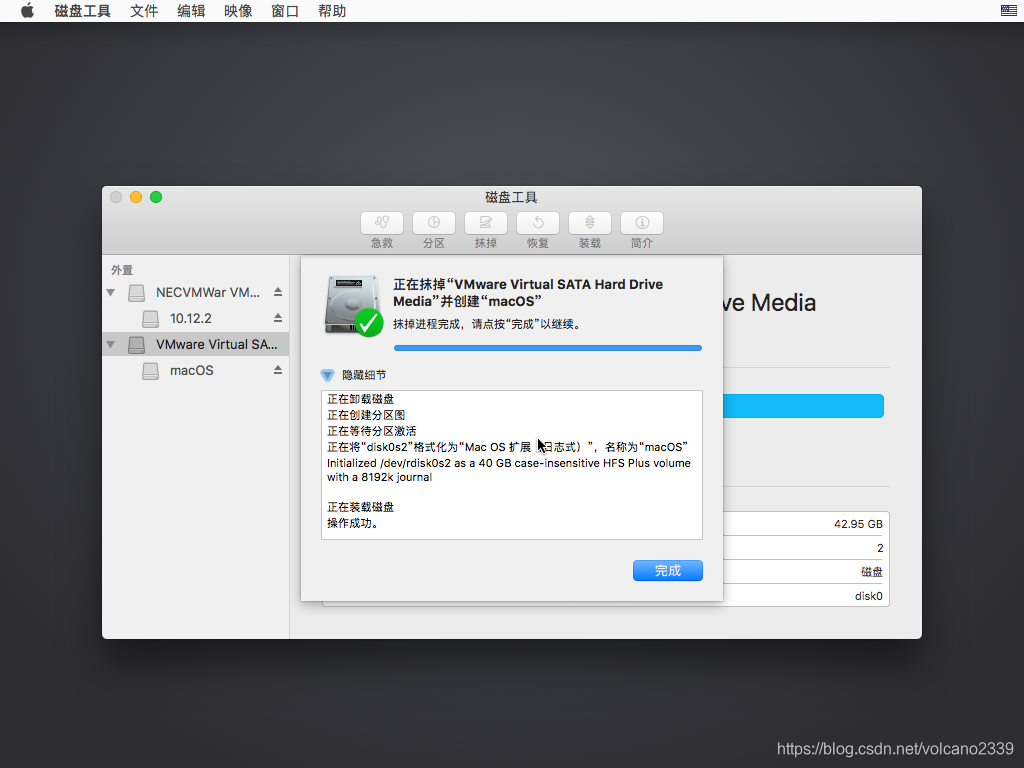Viewport: 1024px width, 768px height.
Task: Click the yellow minimize window button
Action: (136, 197)
